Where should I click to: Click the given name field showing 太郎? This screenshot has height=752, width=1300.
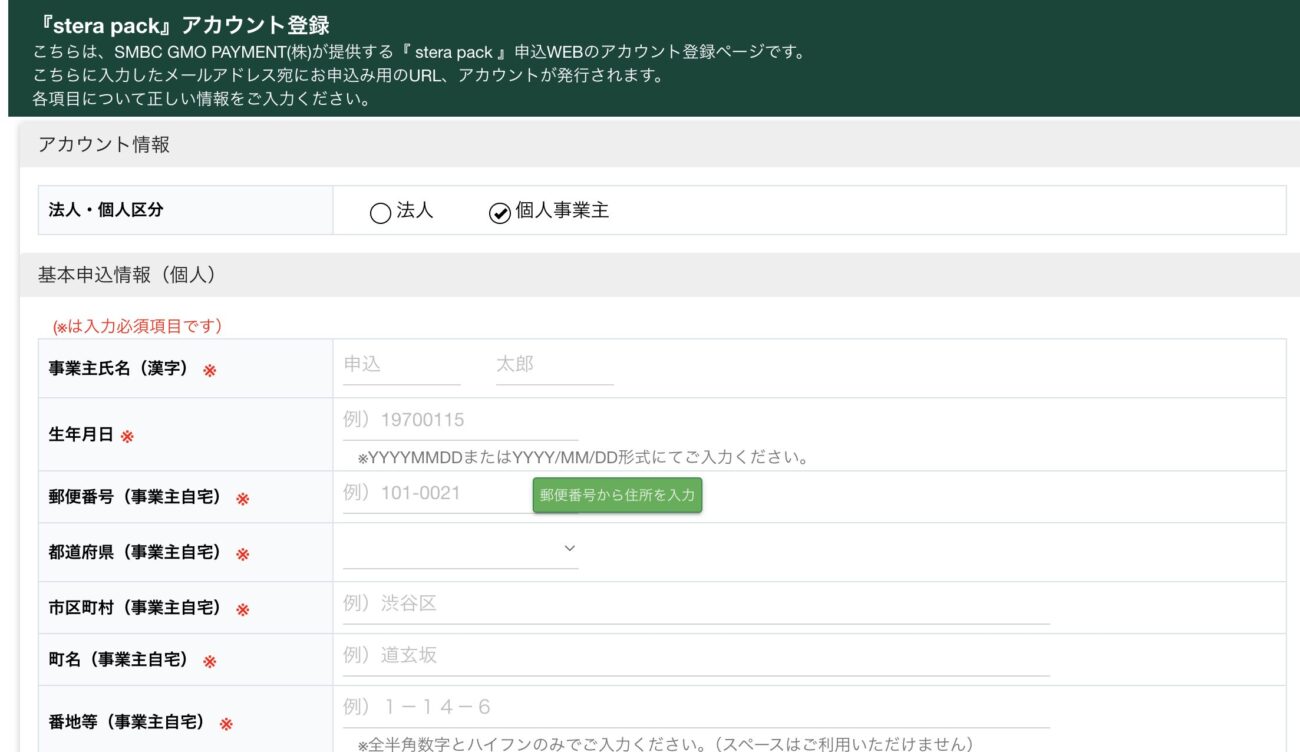[554, 366]
